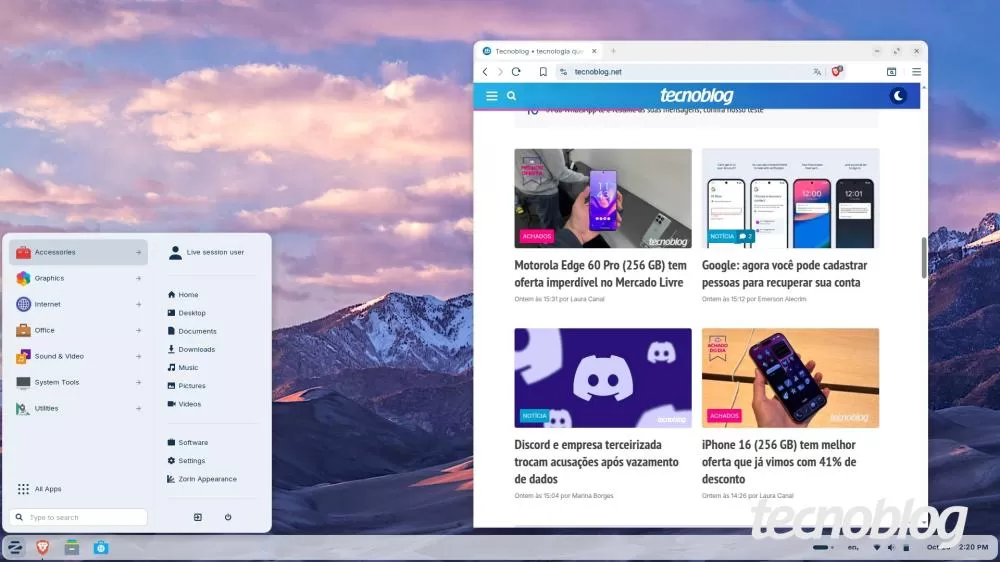Open a new browser tab
Screen dimensions: 1000x562
pos(614,51)
